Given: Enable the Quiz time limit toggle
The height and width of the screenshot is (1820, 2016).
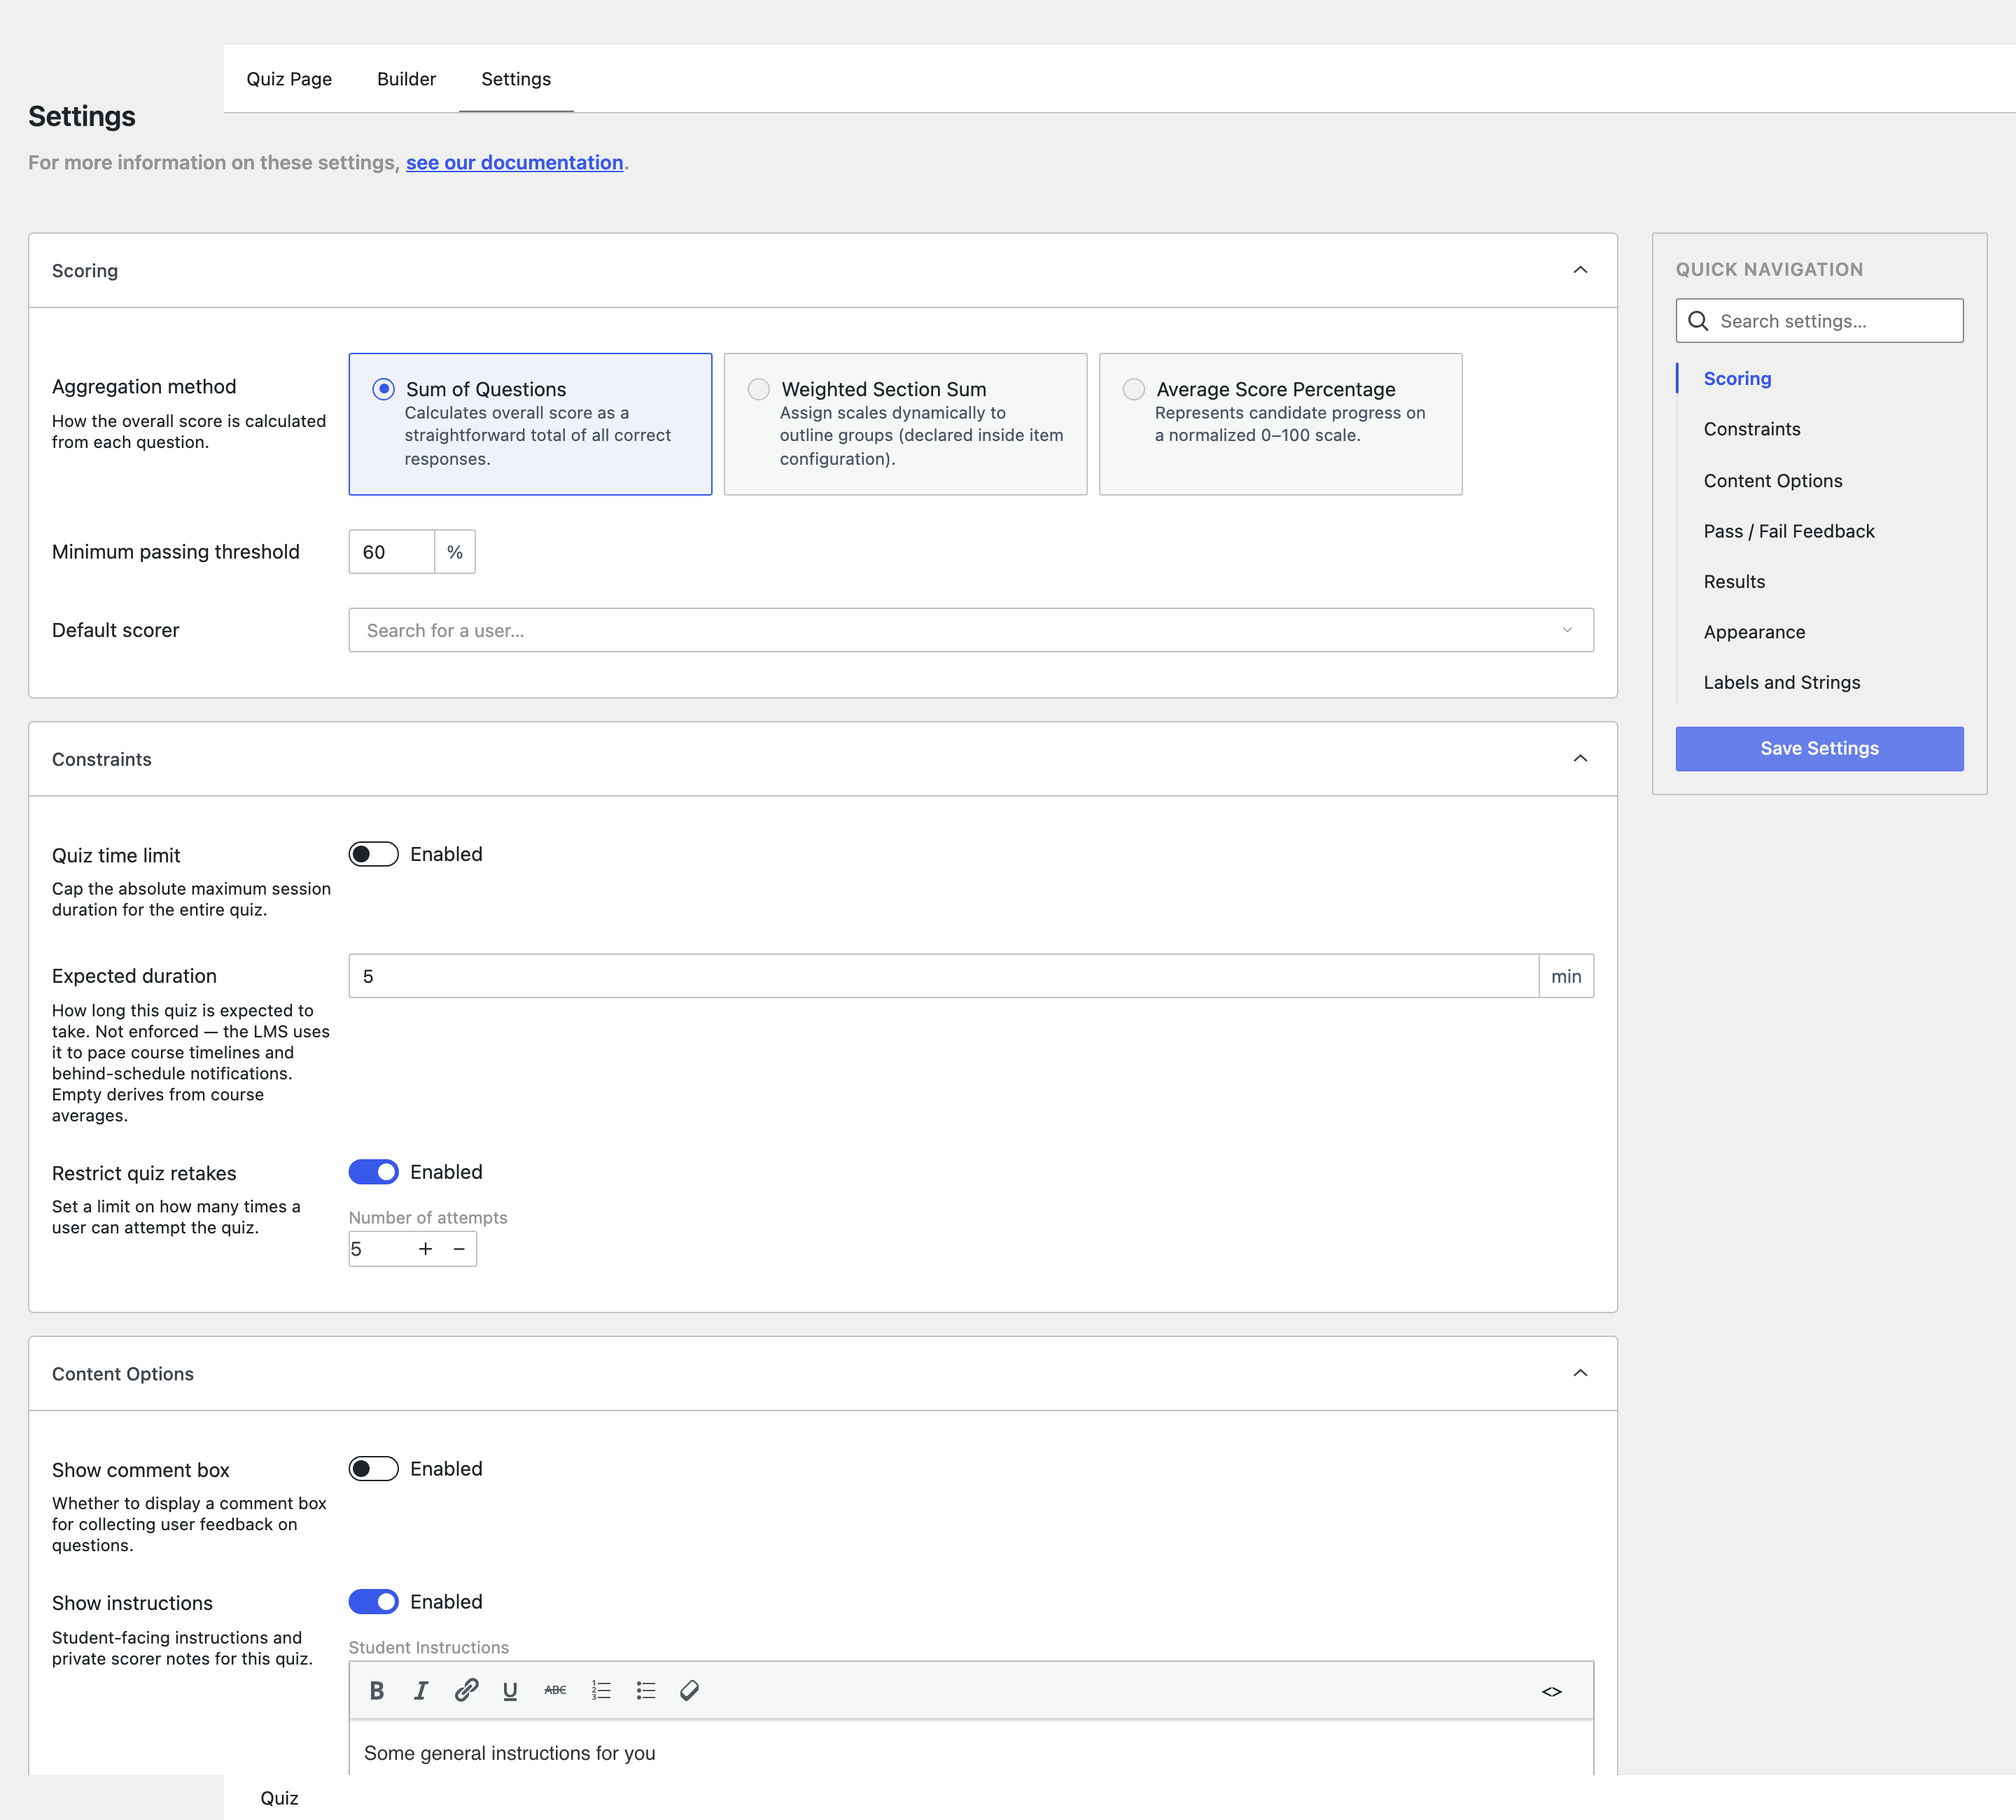Looking at the screenshot, I should (x=373, y=854).
